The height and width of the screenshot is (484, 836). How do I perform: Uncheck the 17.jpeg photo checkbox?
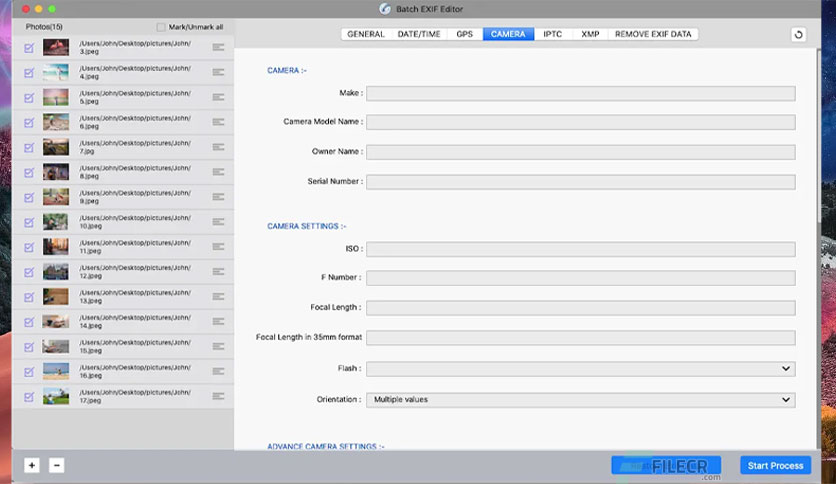click(29, 397)
